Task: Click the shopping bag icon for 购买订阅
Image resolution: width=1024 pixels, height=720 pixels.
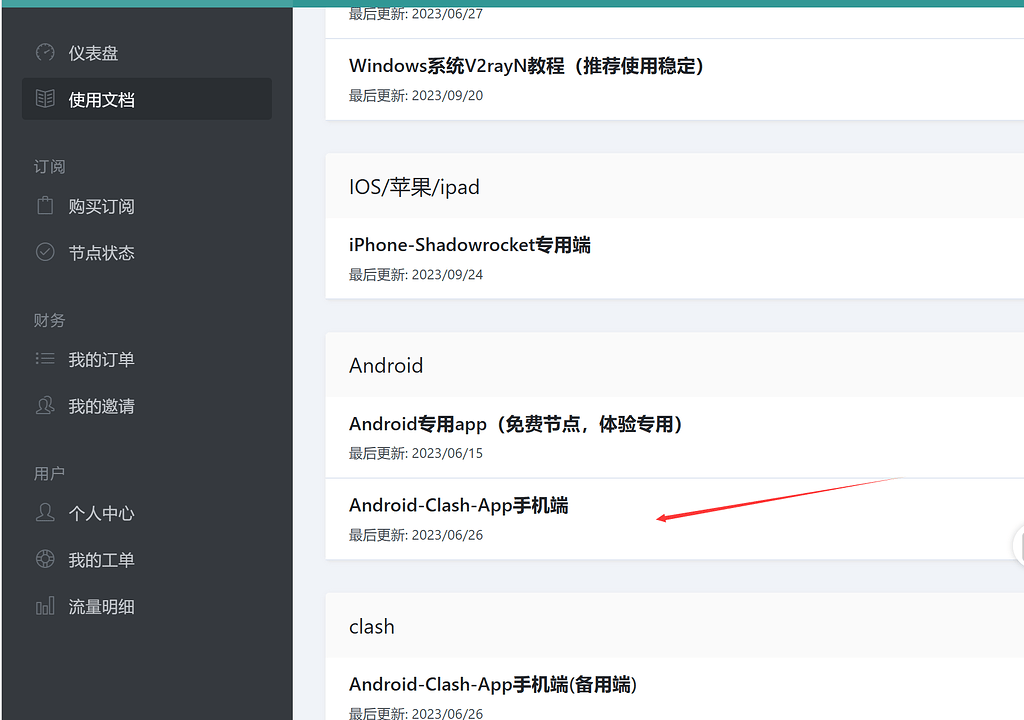Action: pos(45,206)
